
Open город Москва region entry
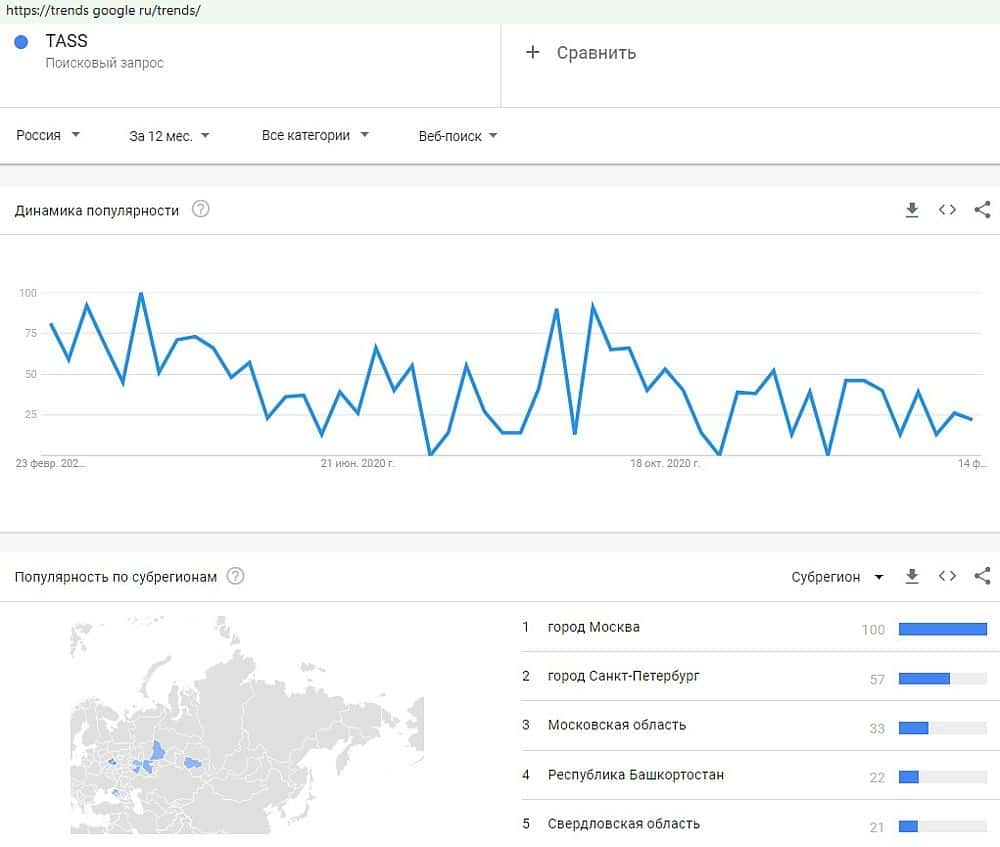coord(594,627)
